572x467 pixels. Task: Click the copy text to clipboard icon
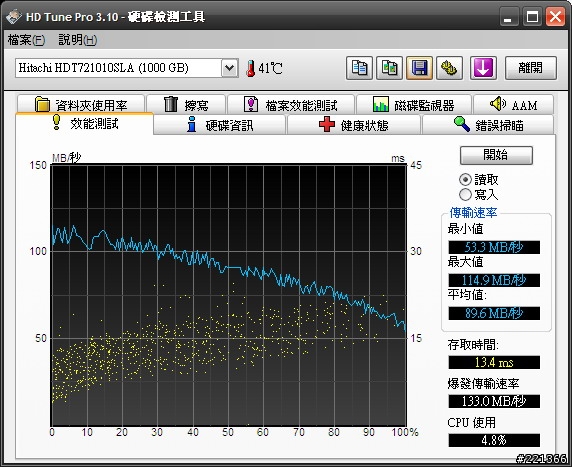coord(359,68)
